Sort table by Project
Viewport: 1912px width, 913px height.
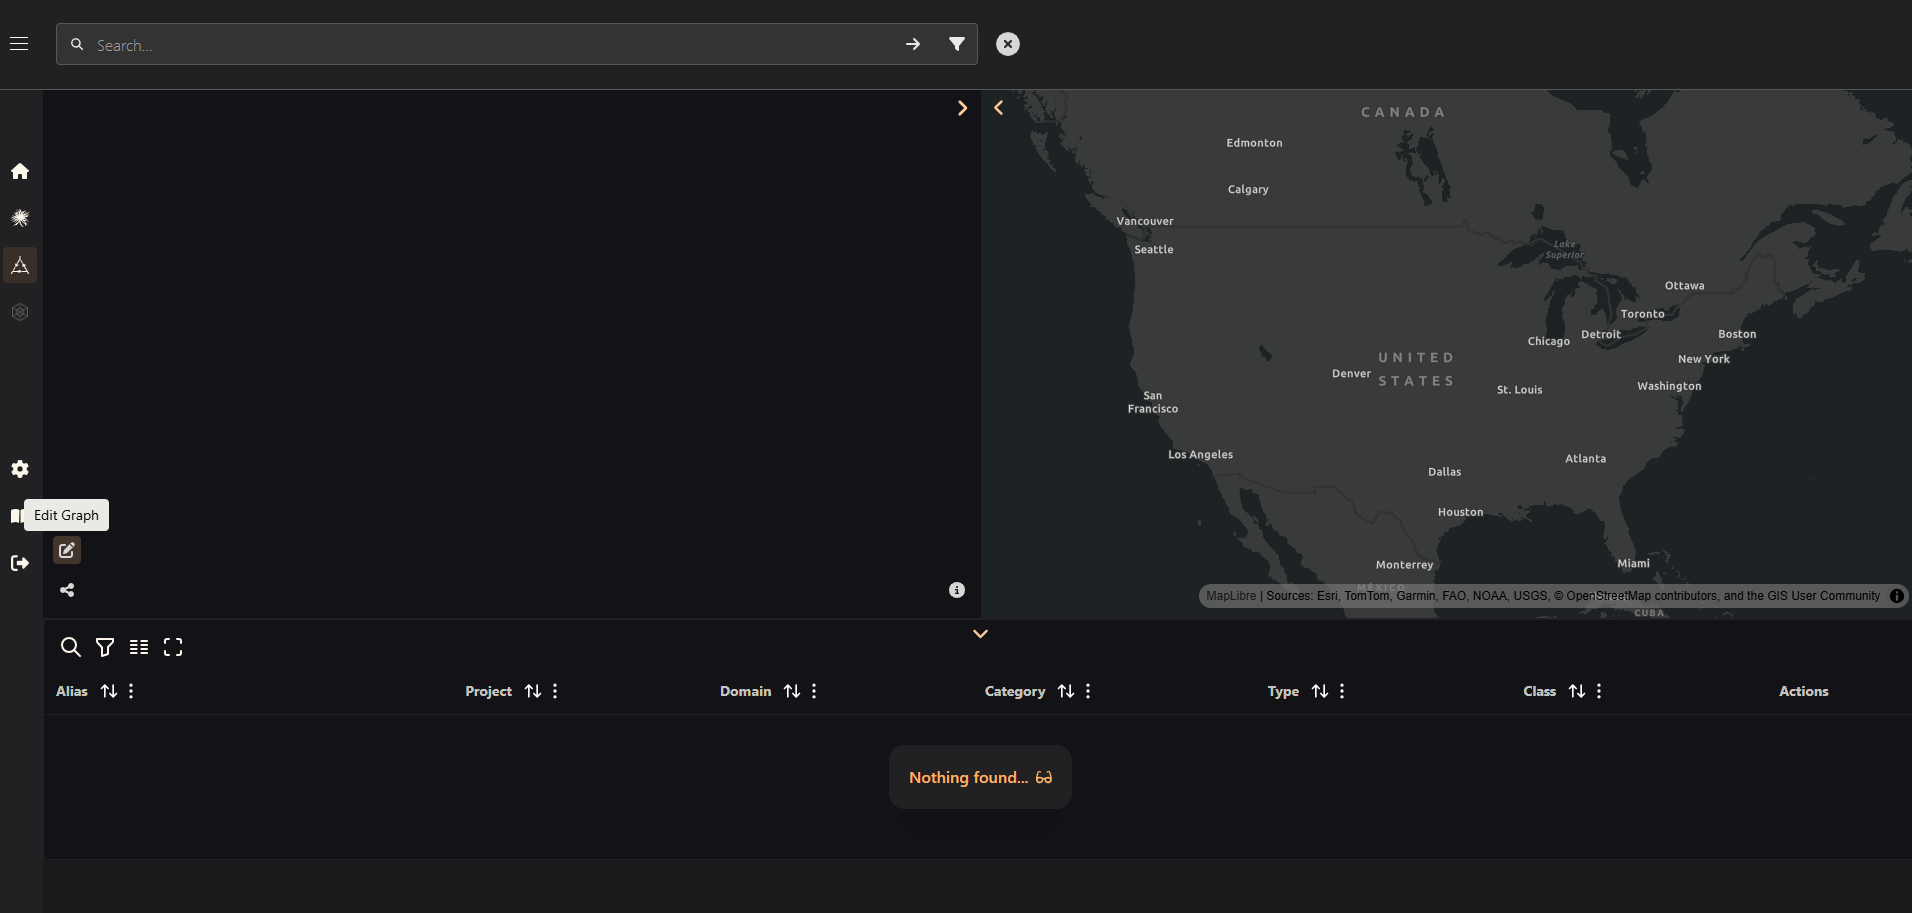click(533, 691)
